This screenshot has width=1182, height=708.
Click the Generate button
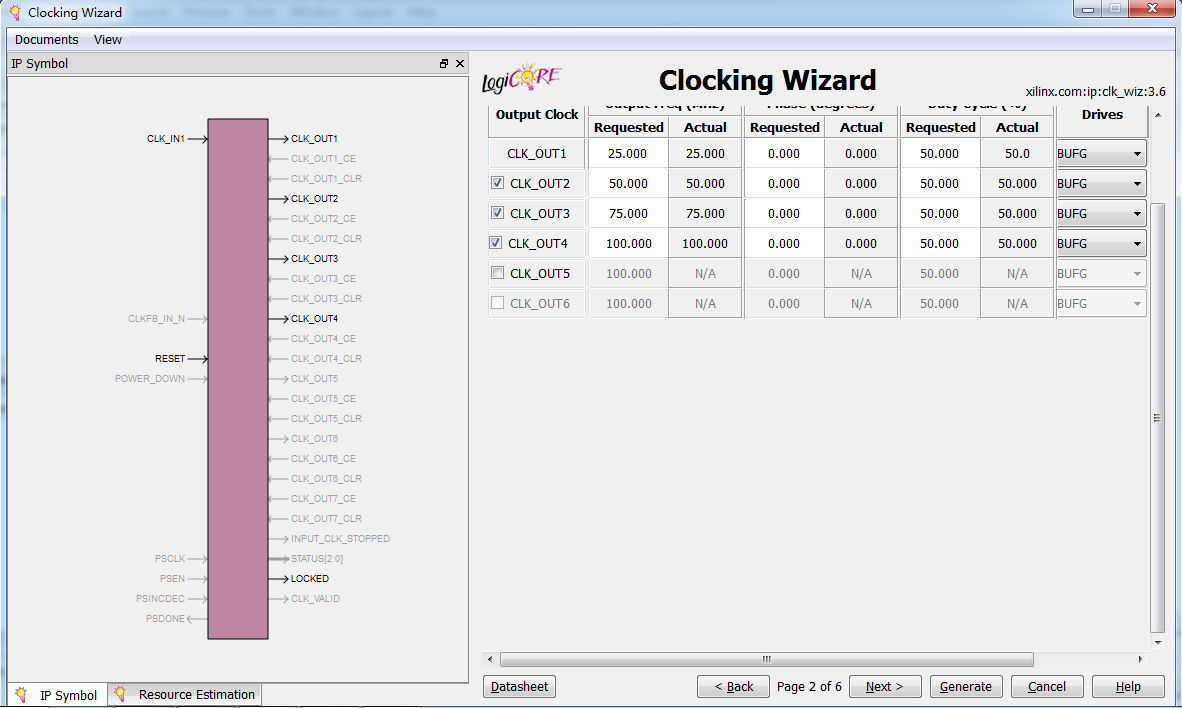tap(966, 686)
